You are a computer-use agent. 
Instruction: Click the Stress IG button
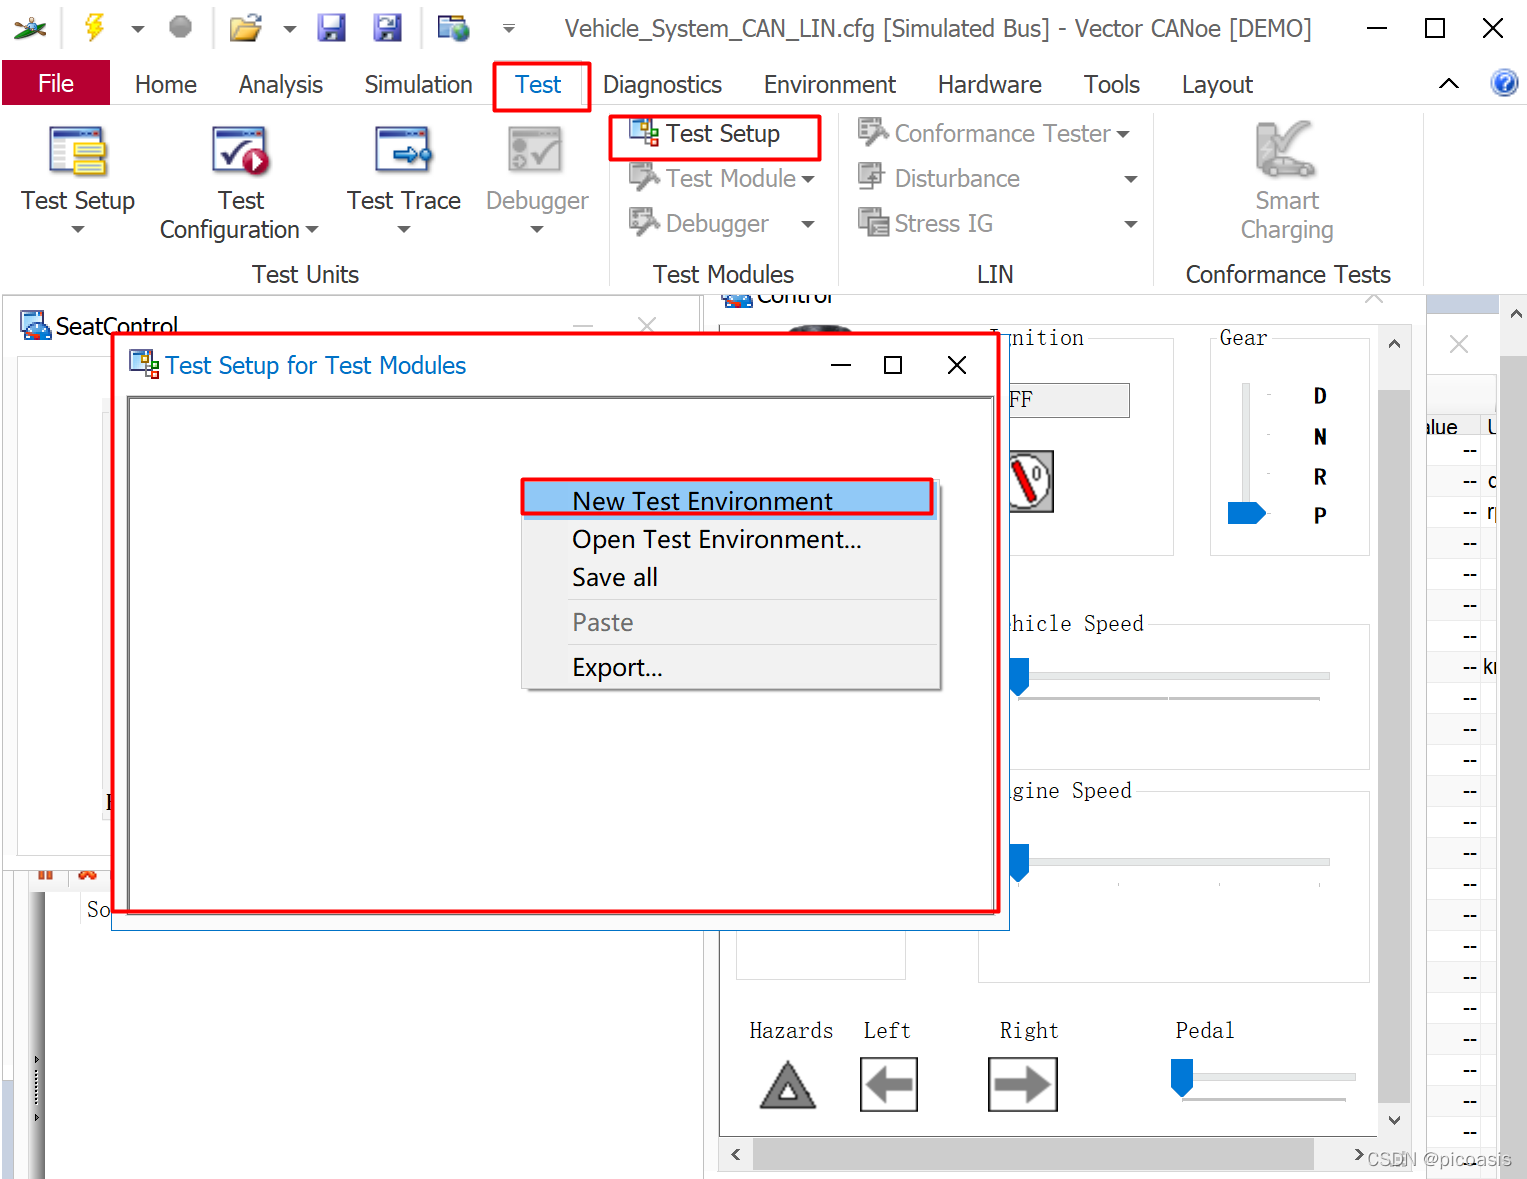point(926,223)
